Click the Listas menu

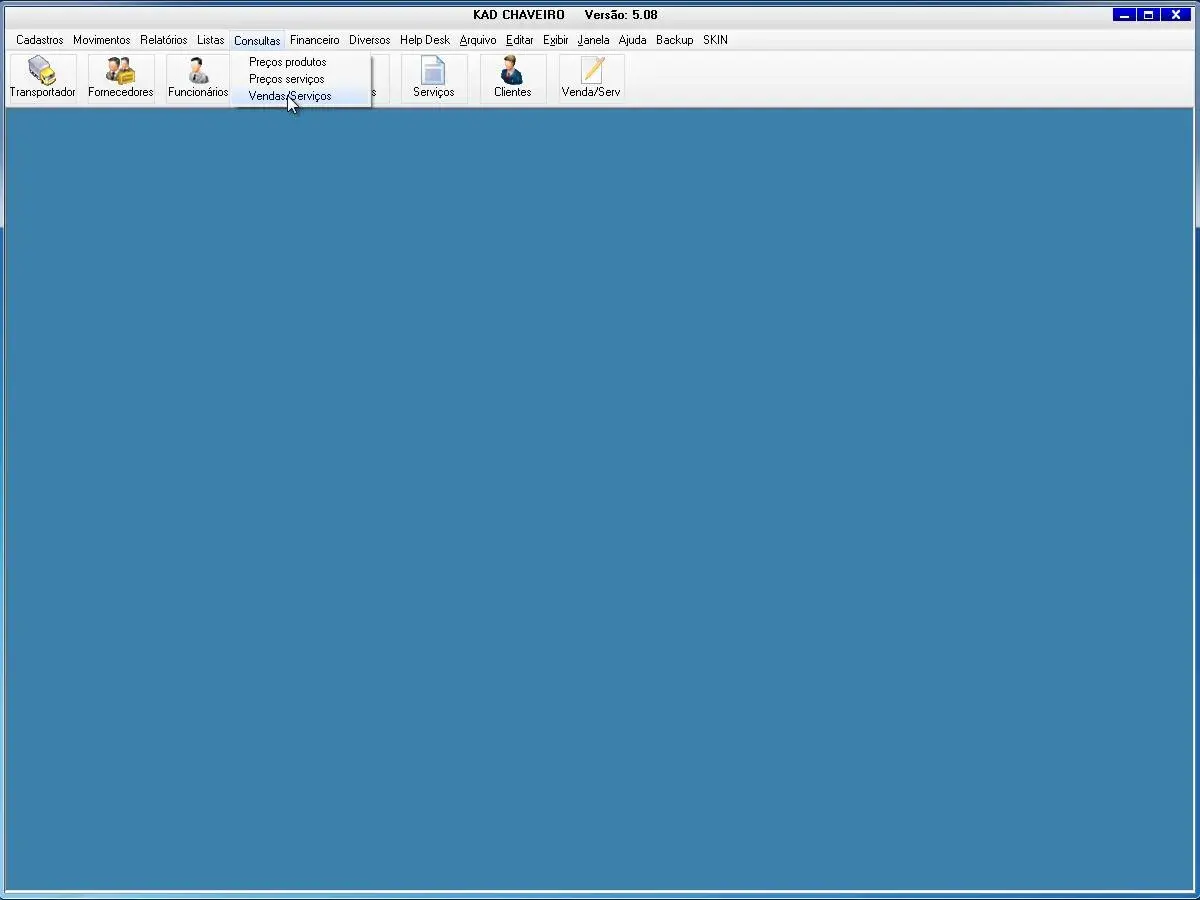[210, 40]
